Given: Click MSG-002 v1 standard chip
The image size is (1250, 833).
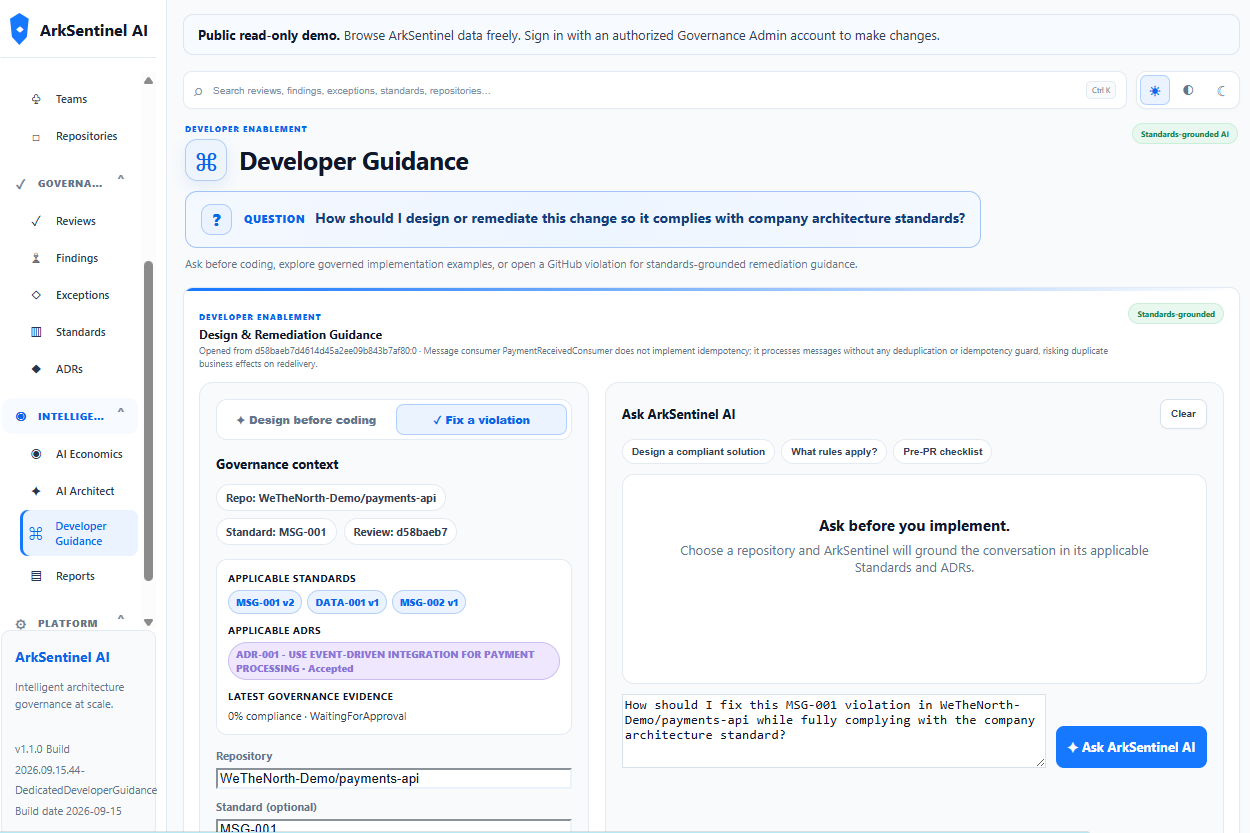Looking at the screenshot, I should [428, 603].
